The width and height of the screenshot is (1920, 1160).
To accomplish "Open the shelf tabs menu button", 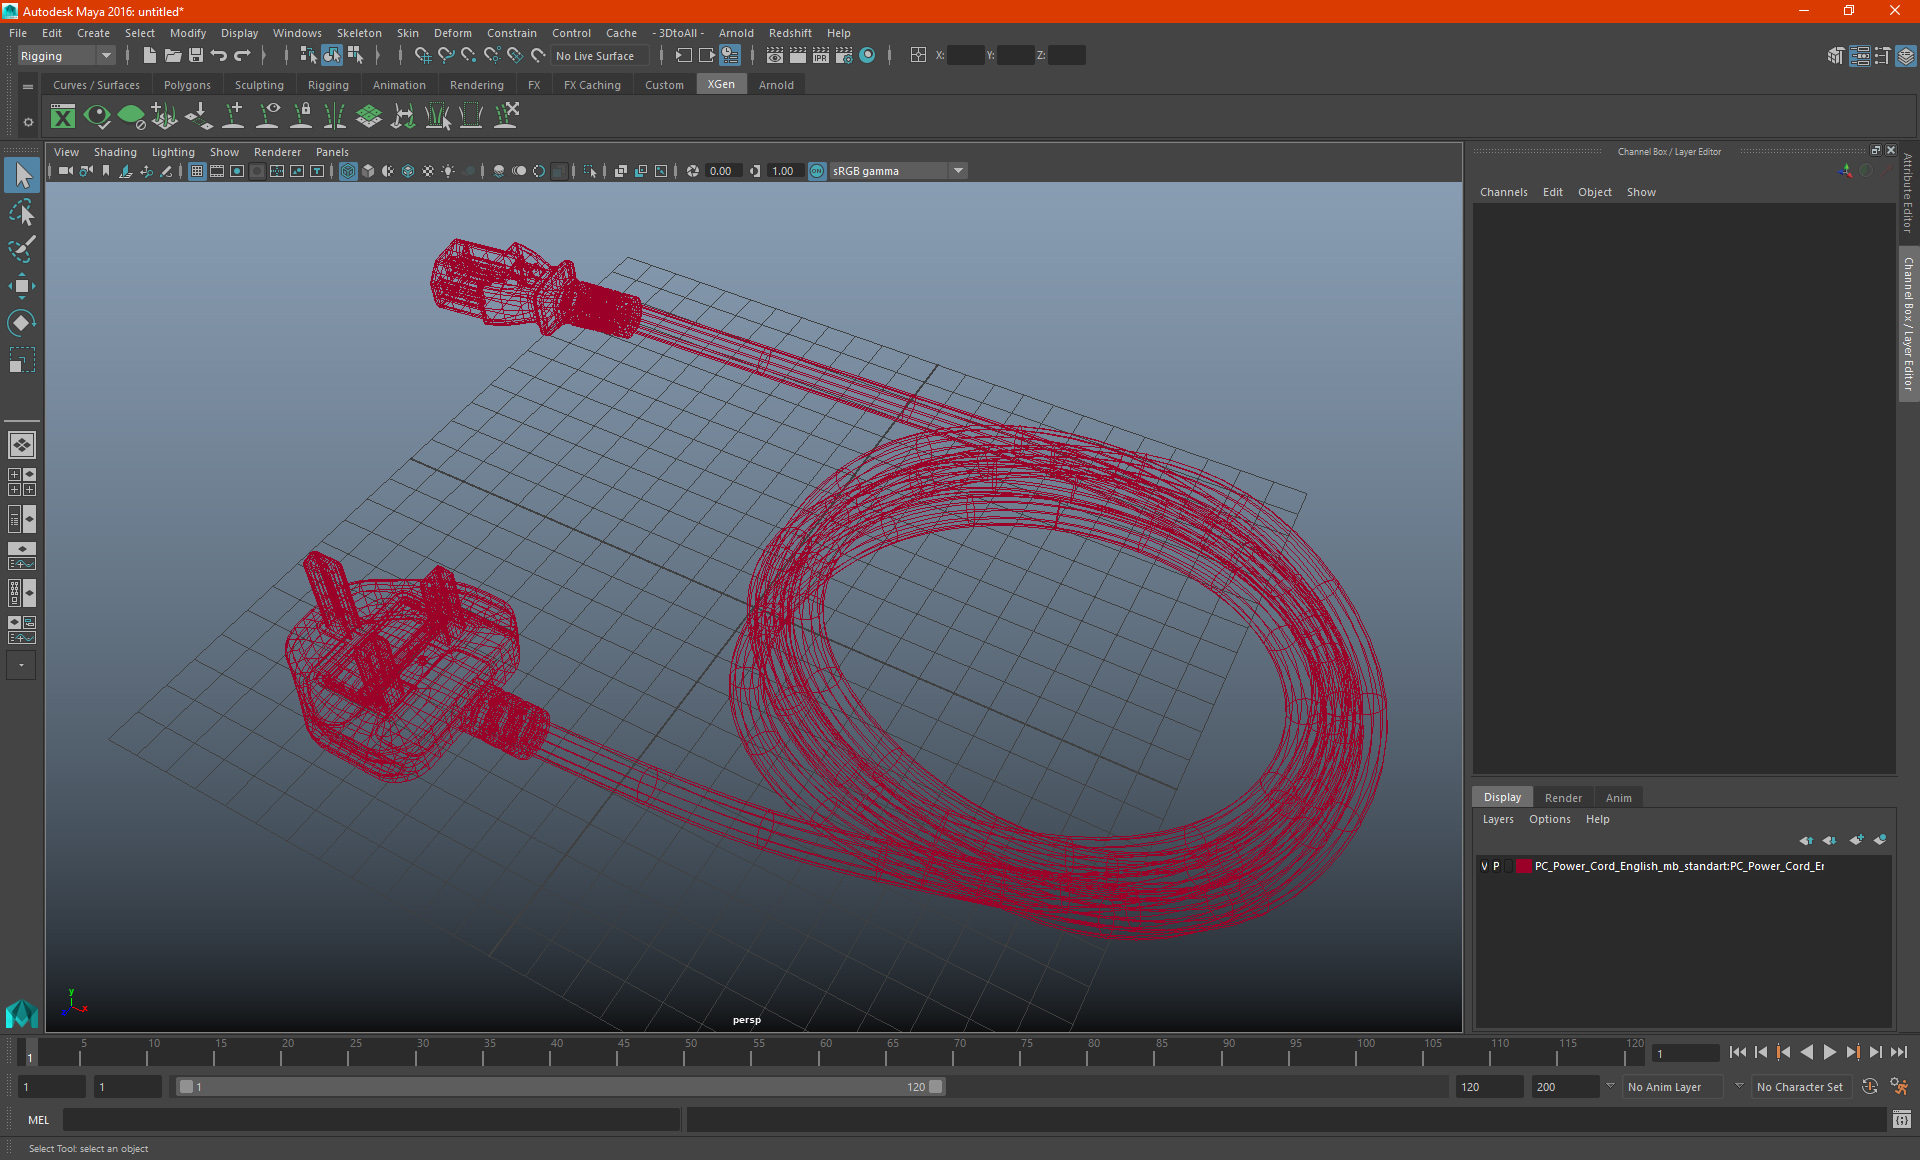I will point(28,87).
